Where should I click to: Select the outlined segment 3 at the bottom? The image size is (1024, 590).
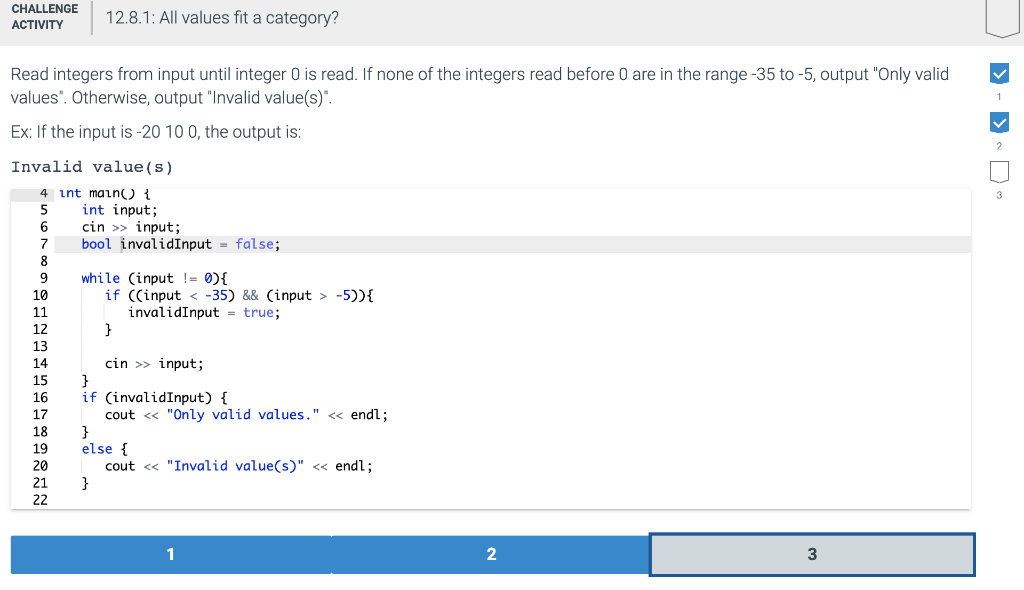(812, 554)
